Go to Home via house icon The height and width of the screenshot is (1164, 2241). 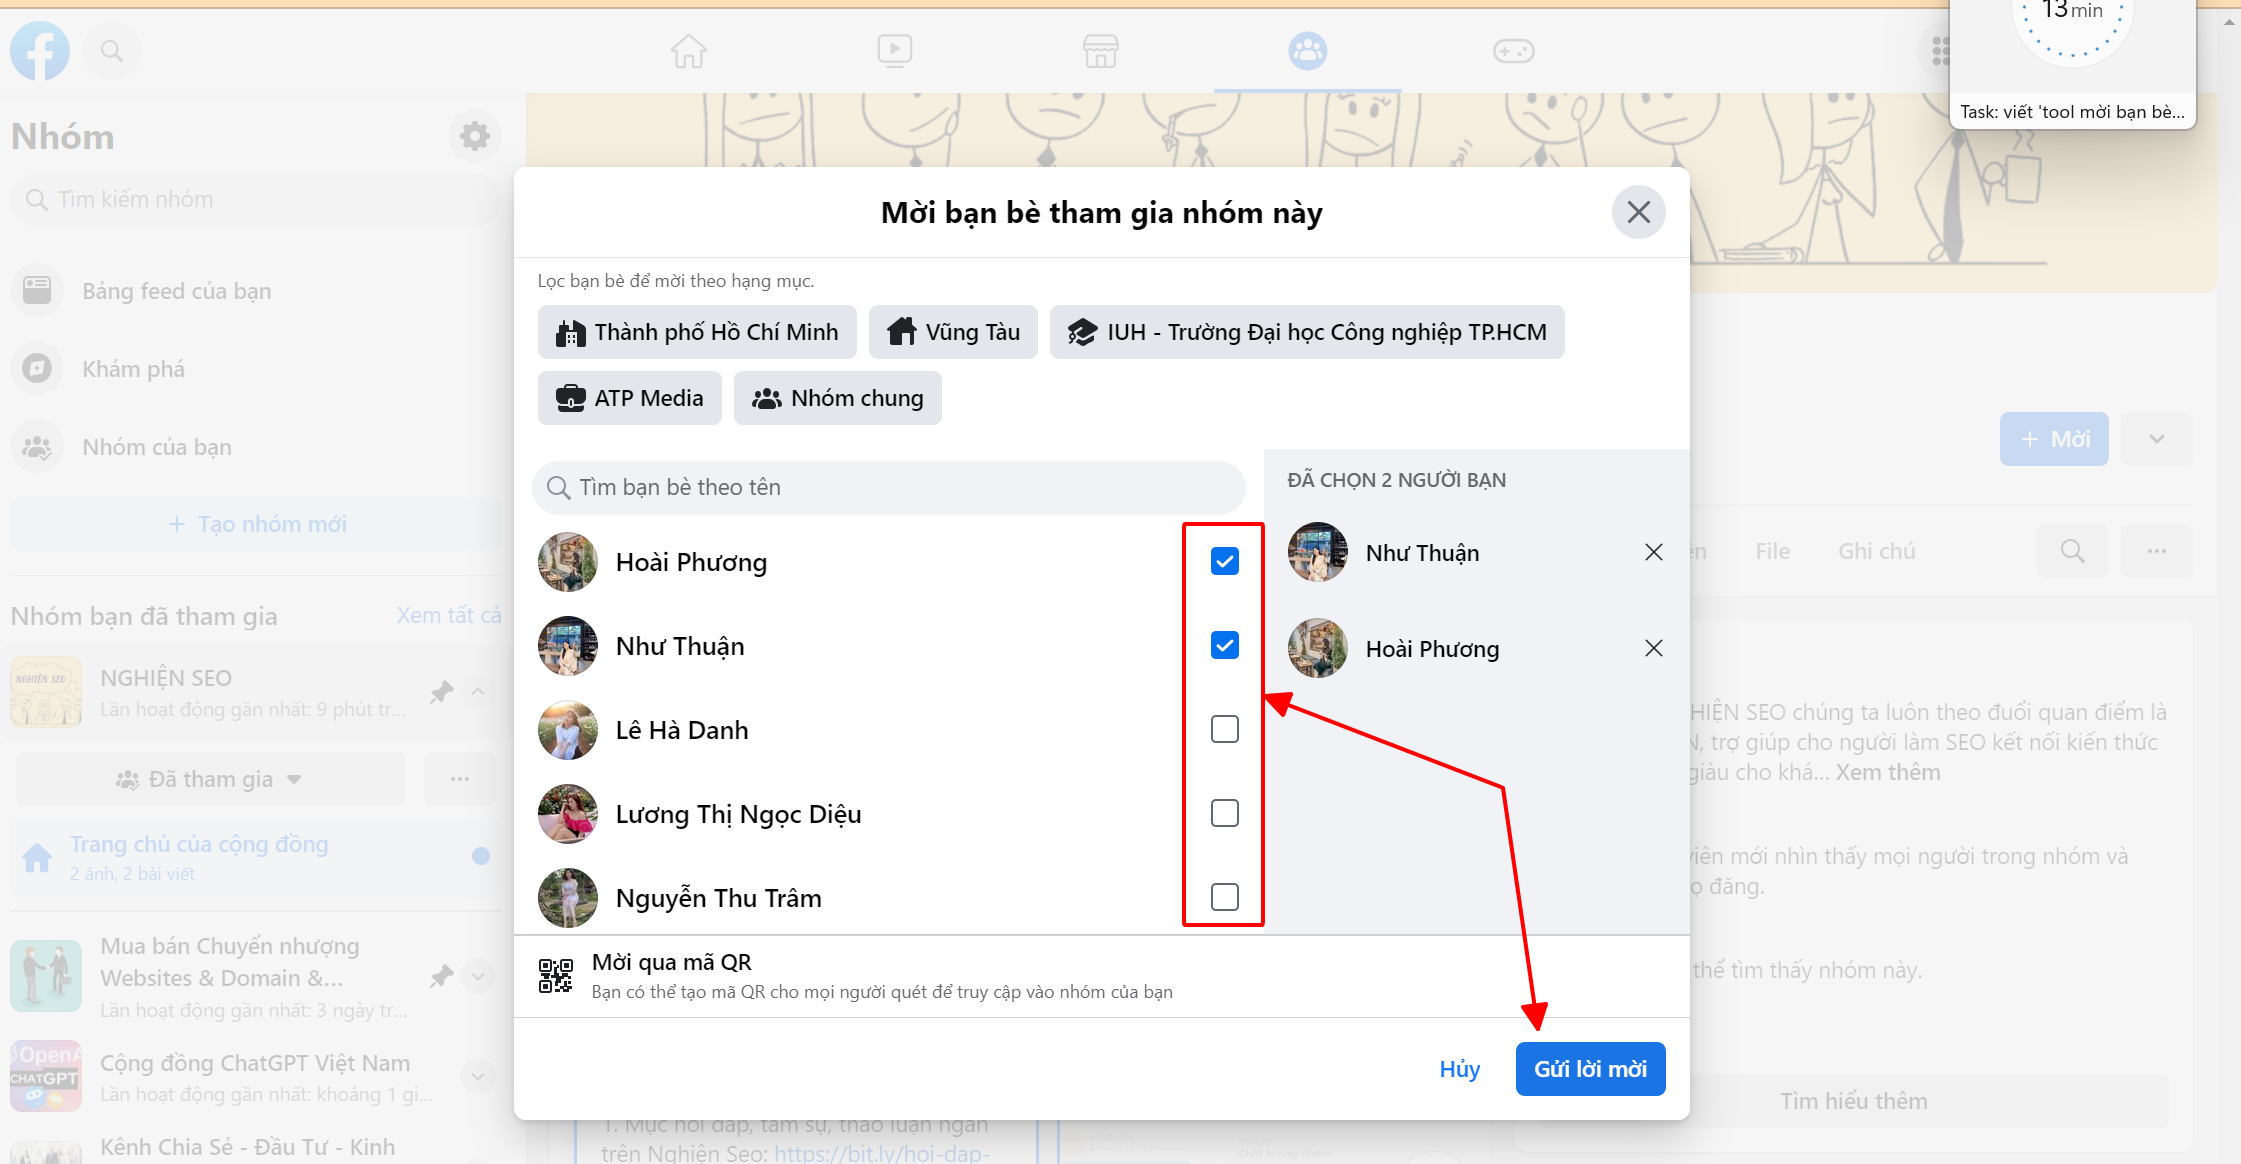(689, 50)
